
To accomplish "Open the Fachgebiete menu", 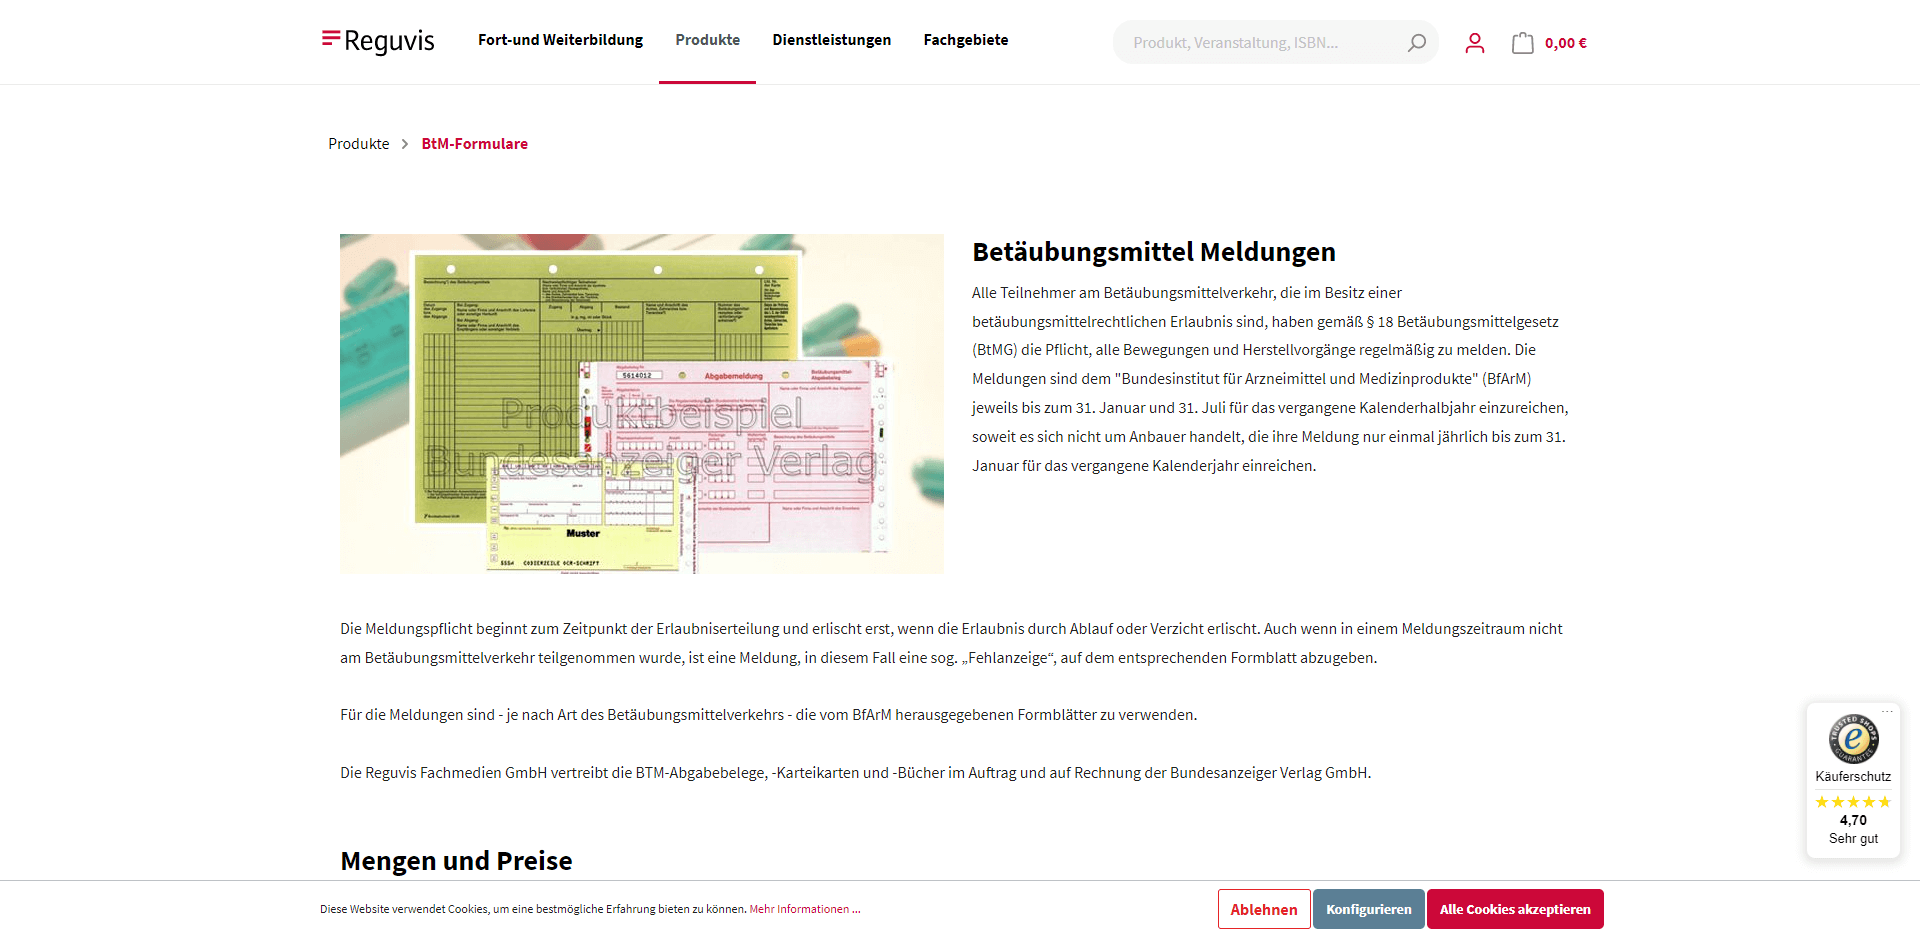I will pos(965,40).
